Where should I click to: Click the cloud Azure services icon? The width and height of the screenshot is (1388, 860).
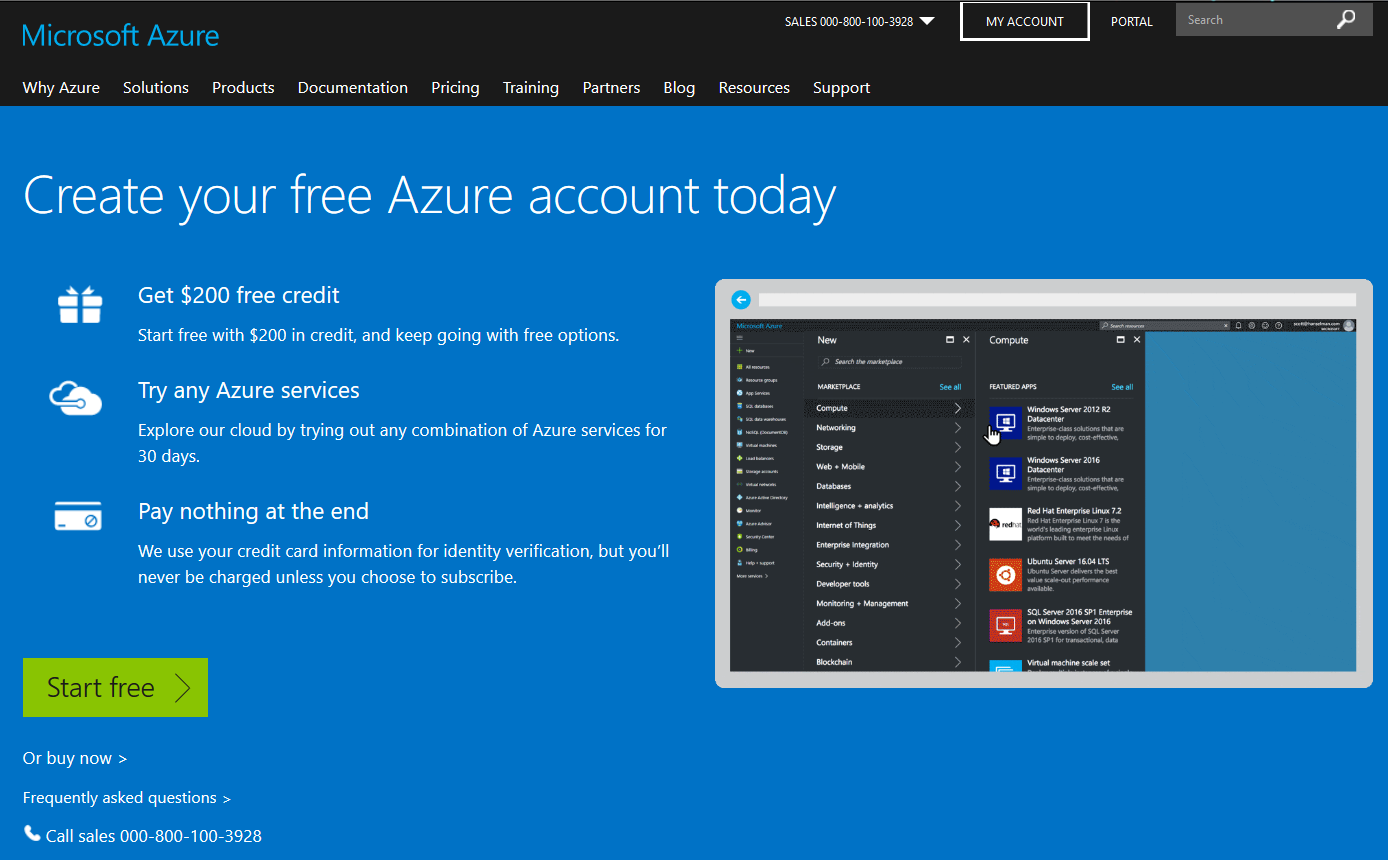pos(76,397)
